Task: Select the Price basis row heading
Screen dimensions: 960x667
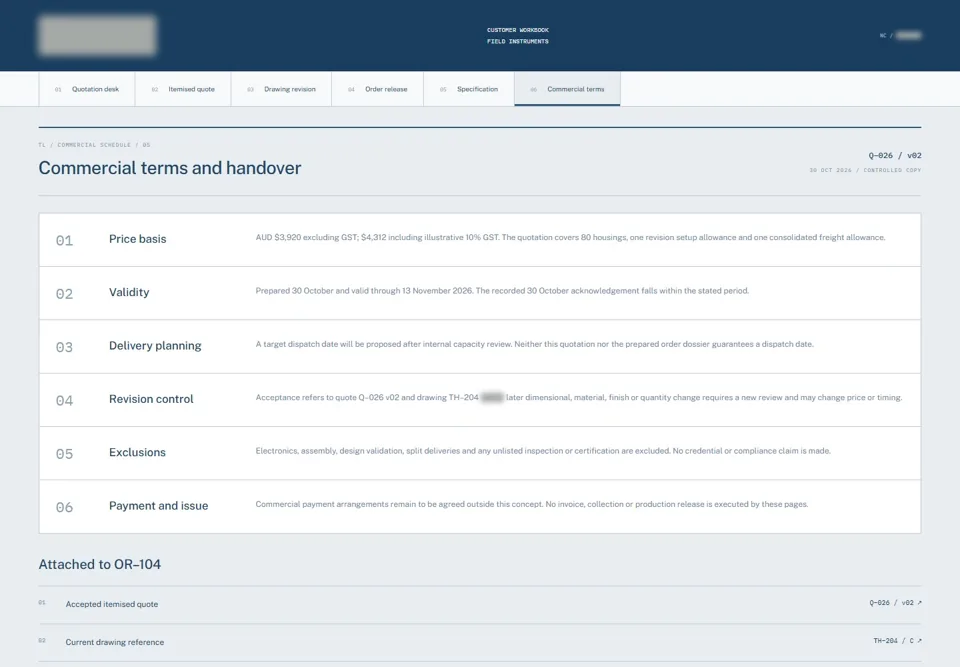Action: tap(138, 239)
